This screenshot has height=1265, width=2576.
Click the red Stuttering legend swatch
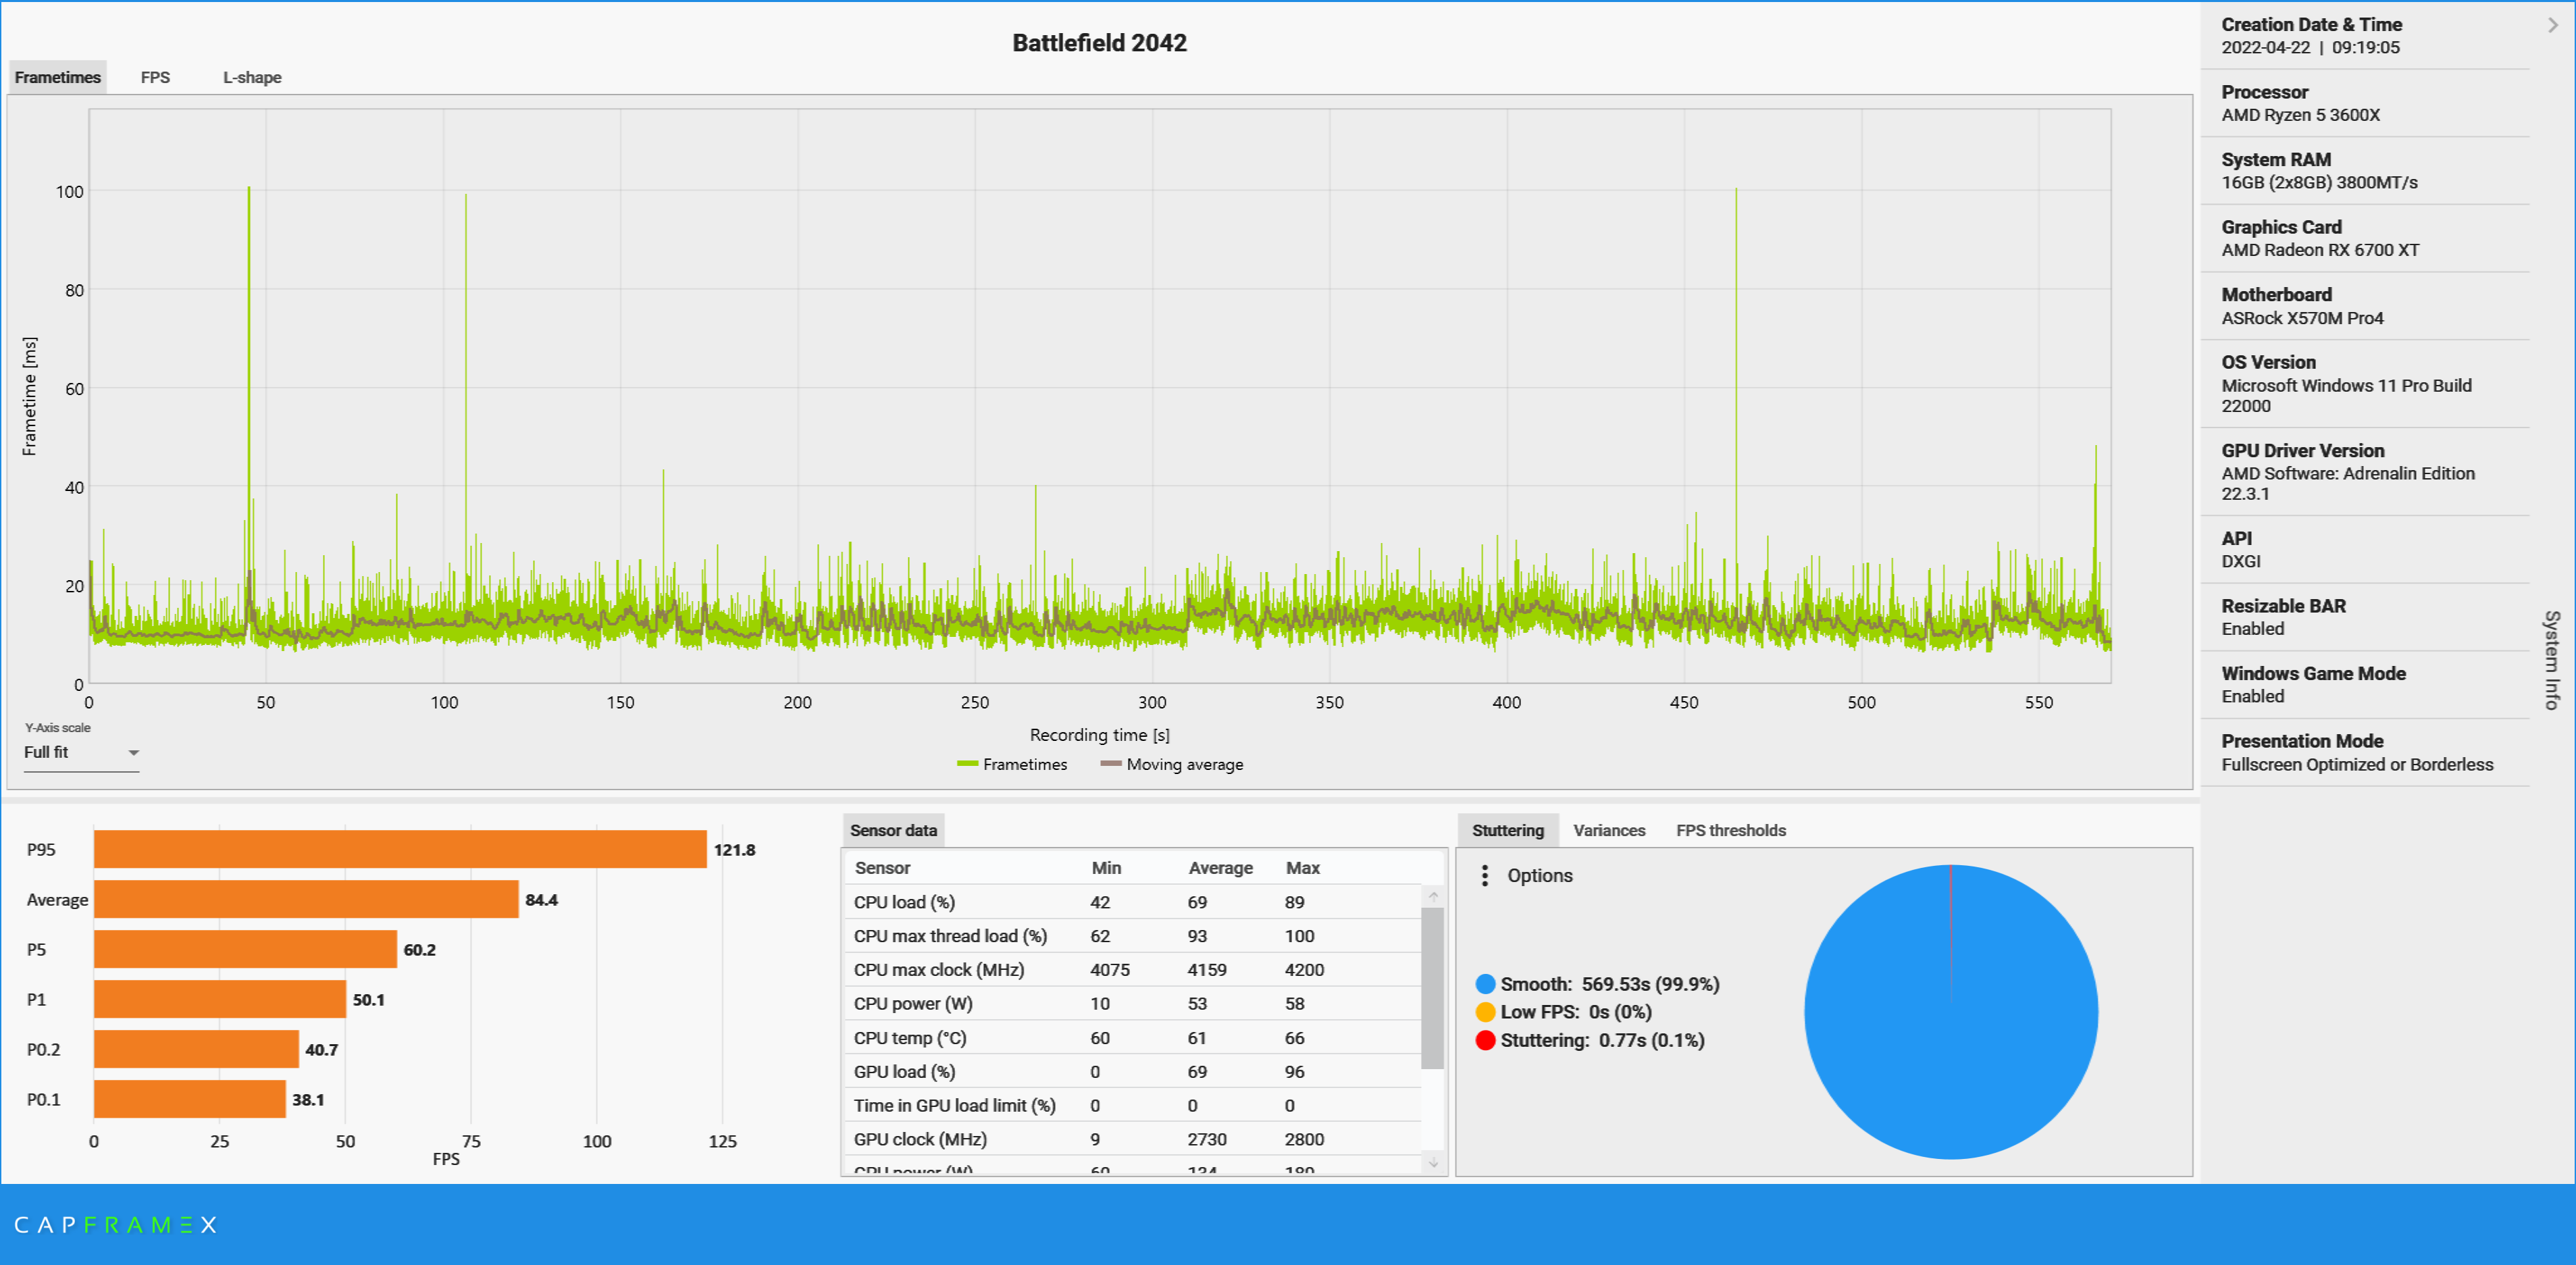point(1485,1040)
